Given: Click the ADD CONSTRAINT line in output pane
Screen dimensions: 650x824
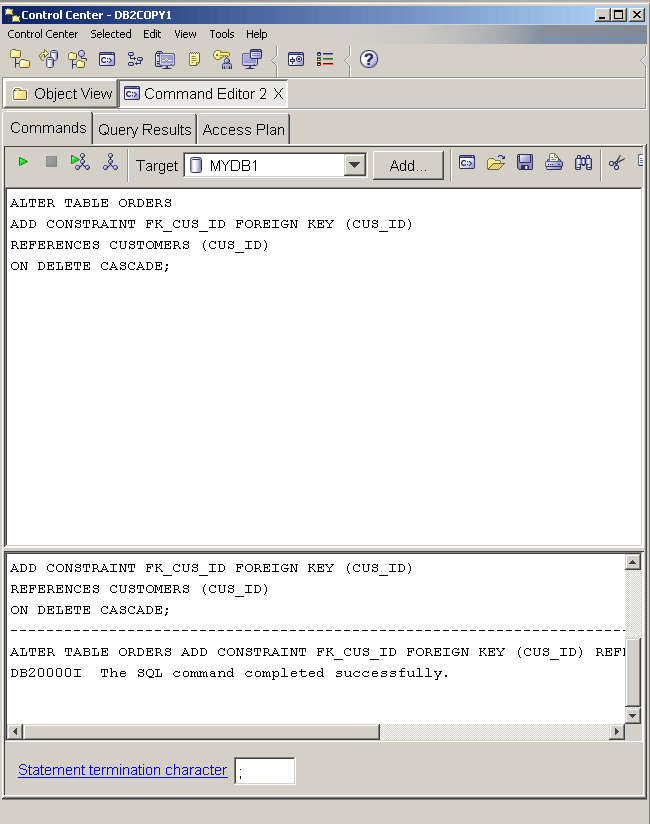Looking at the screenshot, I should coord(211,568).
